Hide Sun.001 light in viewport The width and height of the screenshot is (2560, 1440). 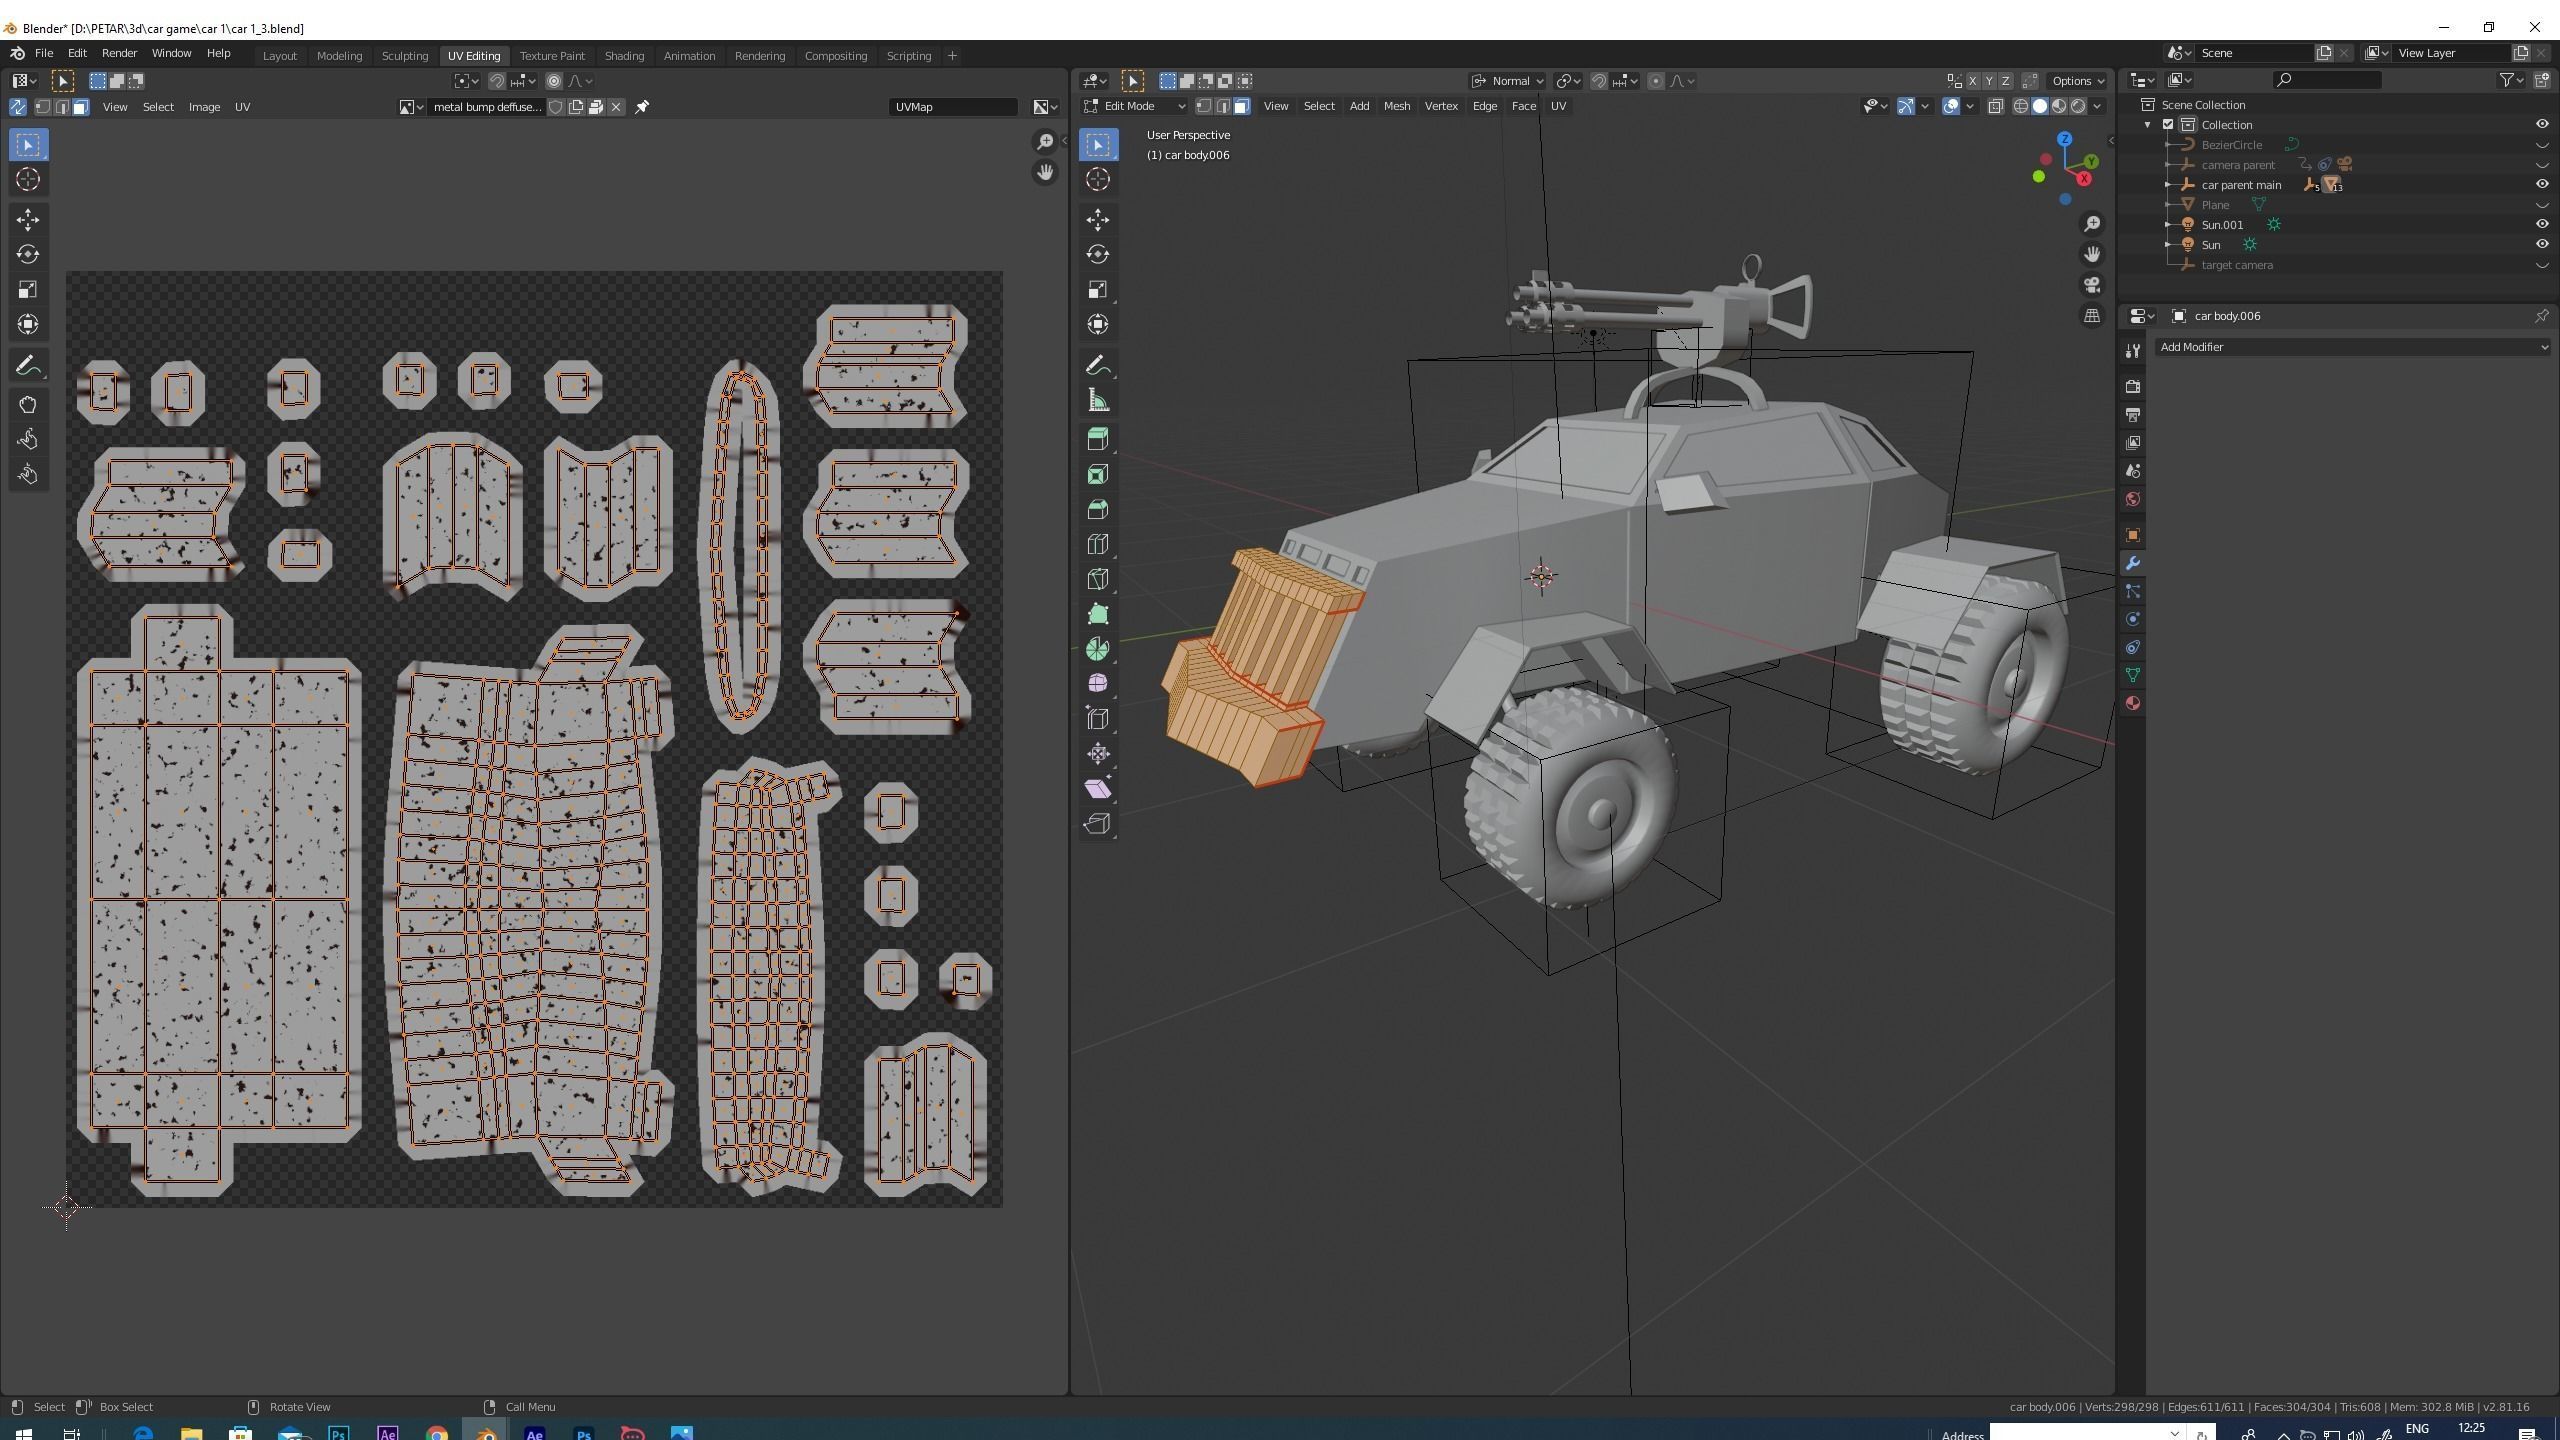click(2541, 224)
